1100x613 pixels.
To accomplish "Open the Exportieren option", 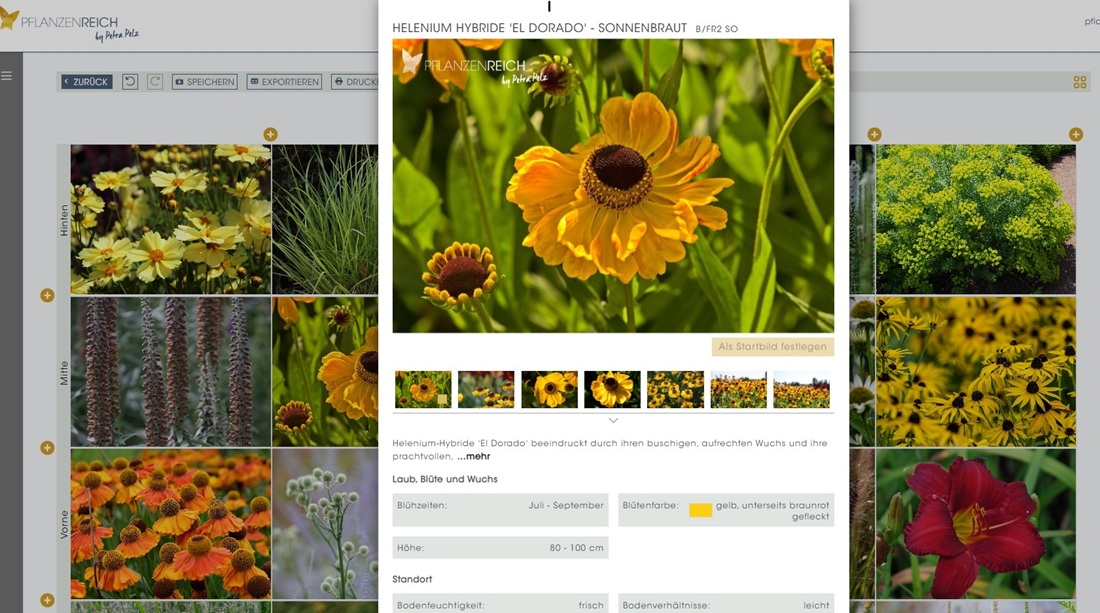I will pyautogui.click(x=285, y=82).
